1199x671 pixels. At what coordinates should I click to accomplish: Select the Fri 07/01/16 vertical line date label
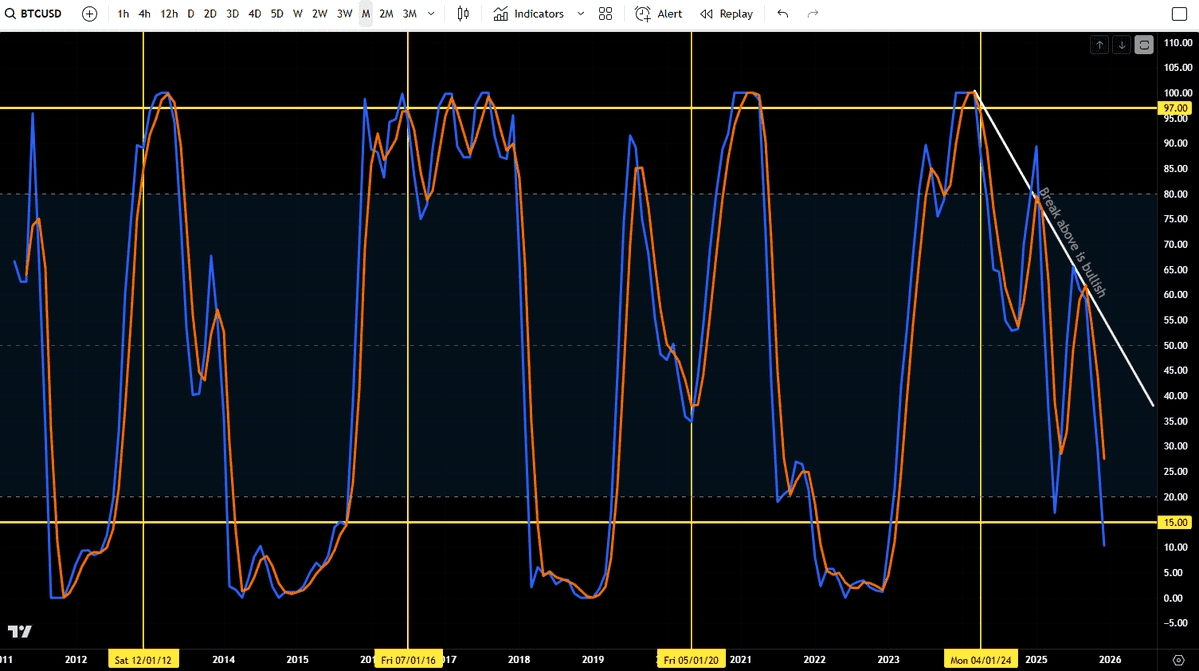(408, 660)
